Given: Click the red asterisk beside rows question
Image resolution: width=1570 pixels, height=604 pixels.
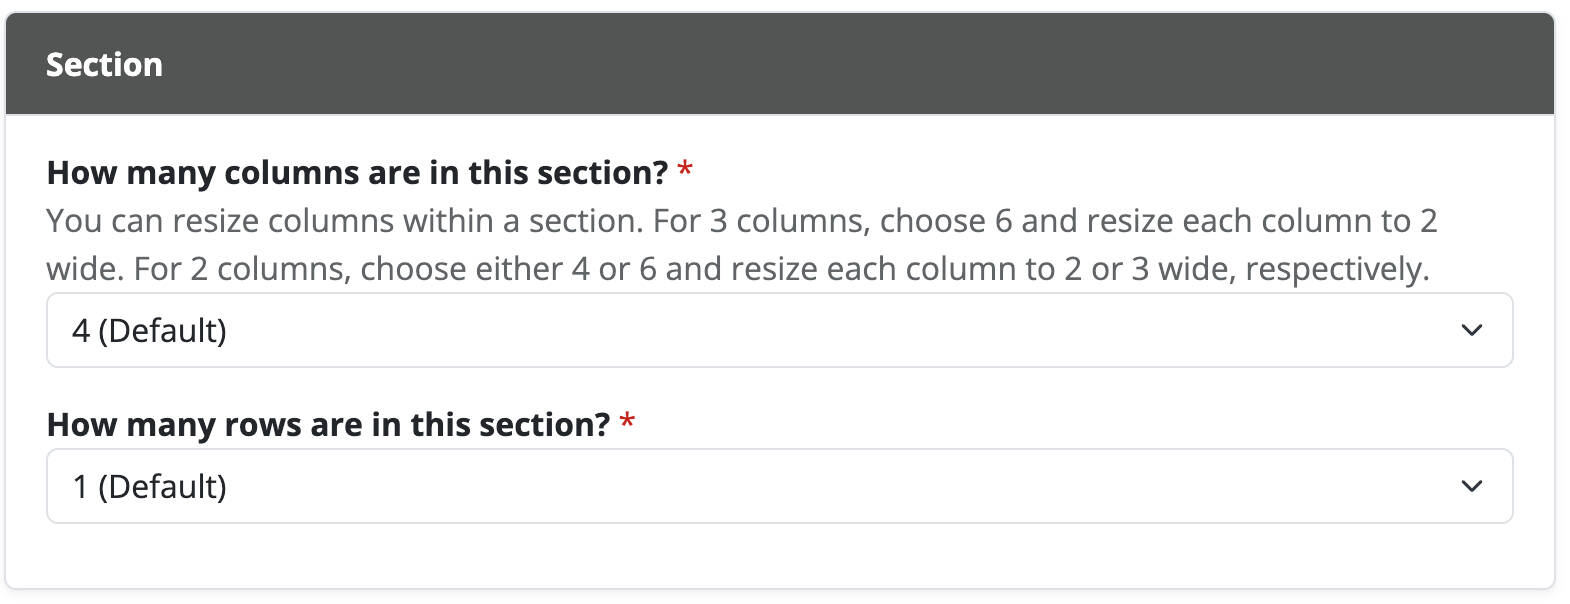Looking at the screenshot, I should pyautogui.click(x=627, y=422).
